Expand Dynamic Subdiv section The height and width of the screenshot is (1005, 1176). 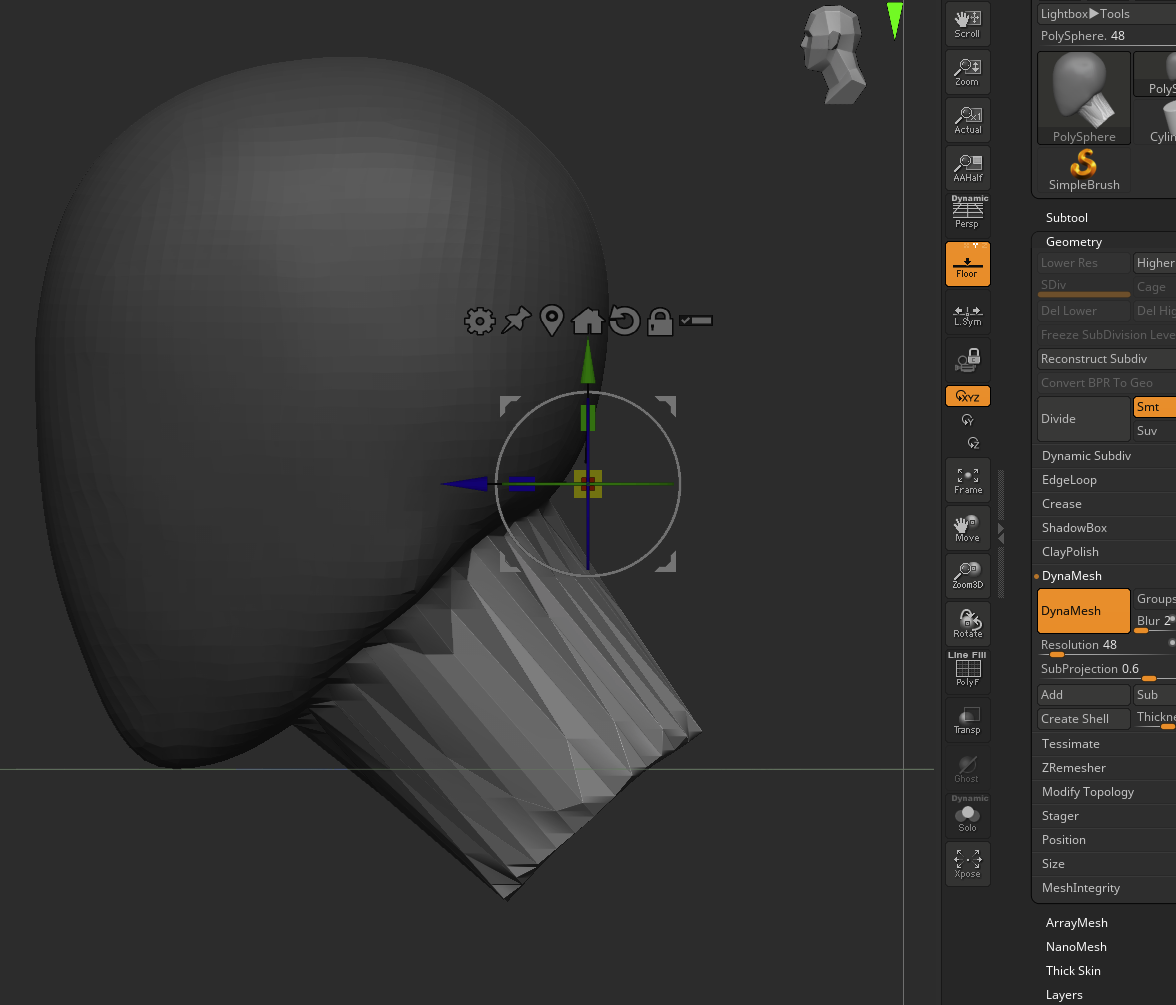[x=1086, y=456]
